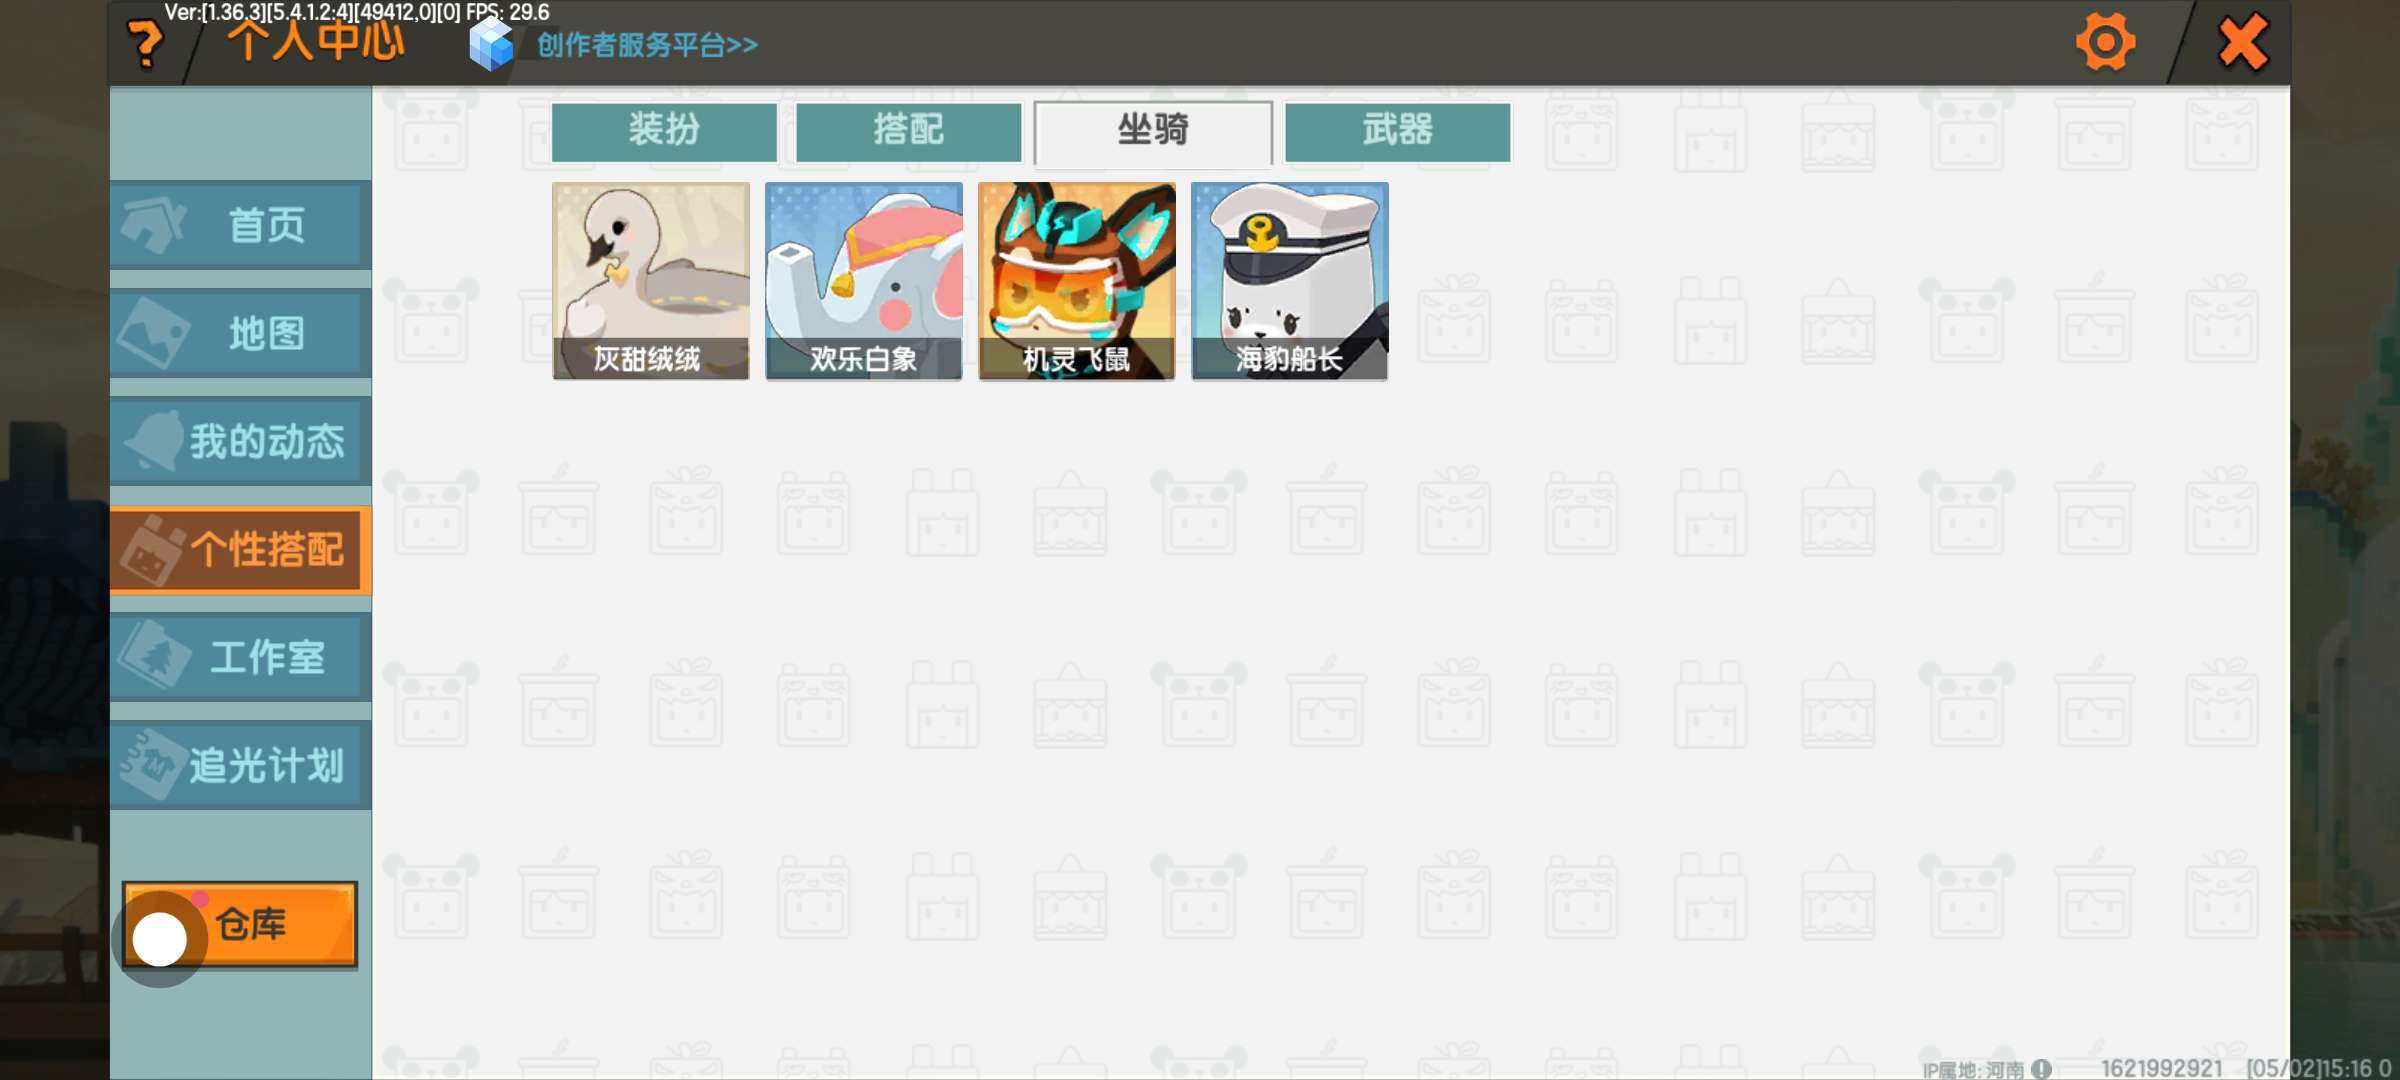The image size is (2400, 1080).
Task: Select the 欢乐白象 elephant mount
Action: [x=863, y=281]
